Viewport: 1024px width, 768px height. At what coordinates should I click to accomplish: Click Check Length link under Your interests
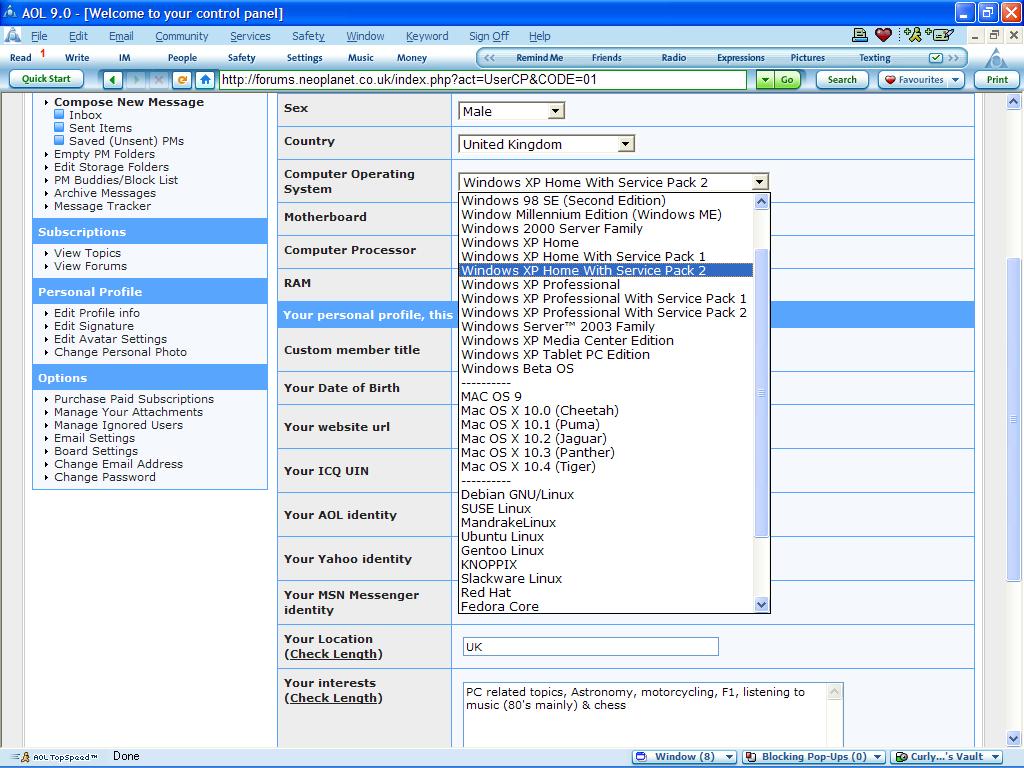(333, 697)
